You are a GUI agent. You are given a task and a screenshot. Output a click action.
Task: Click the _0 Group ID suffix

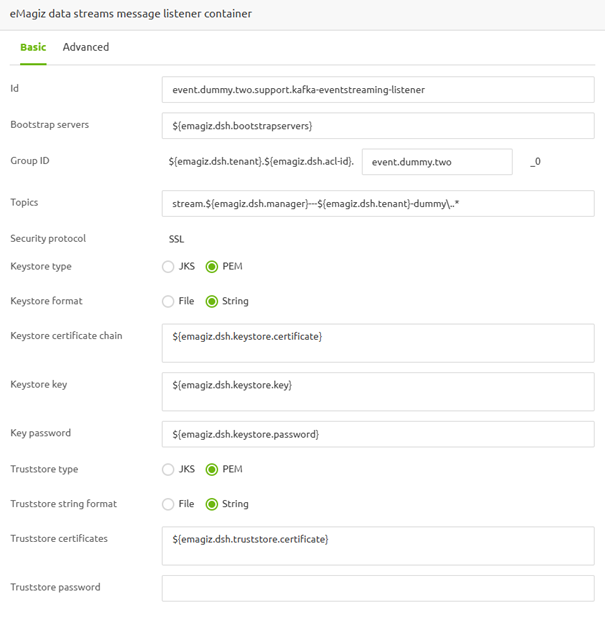[x=535, y=162]
